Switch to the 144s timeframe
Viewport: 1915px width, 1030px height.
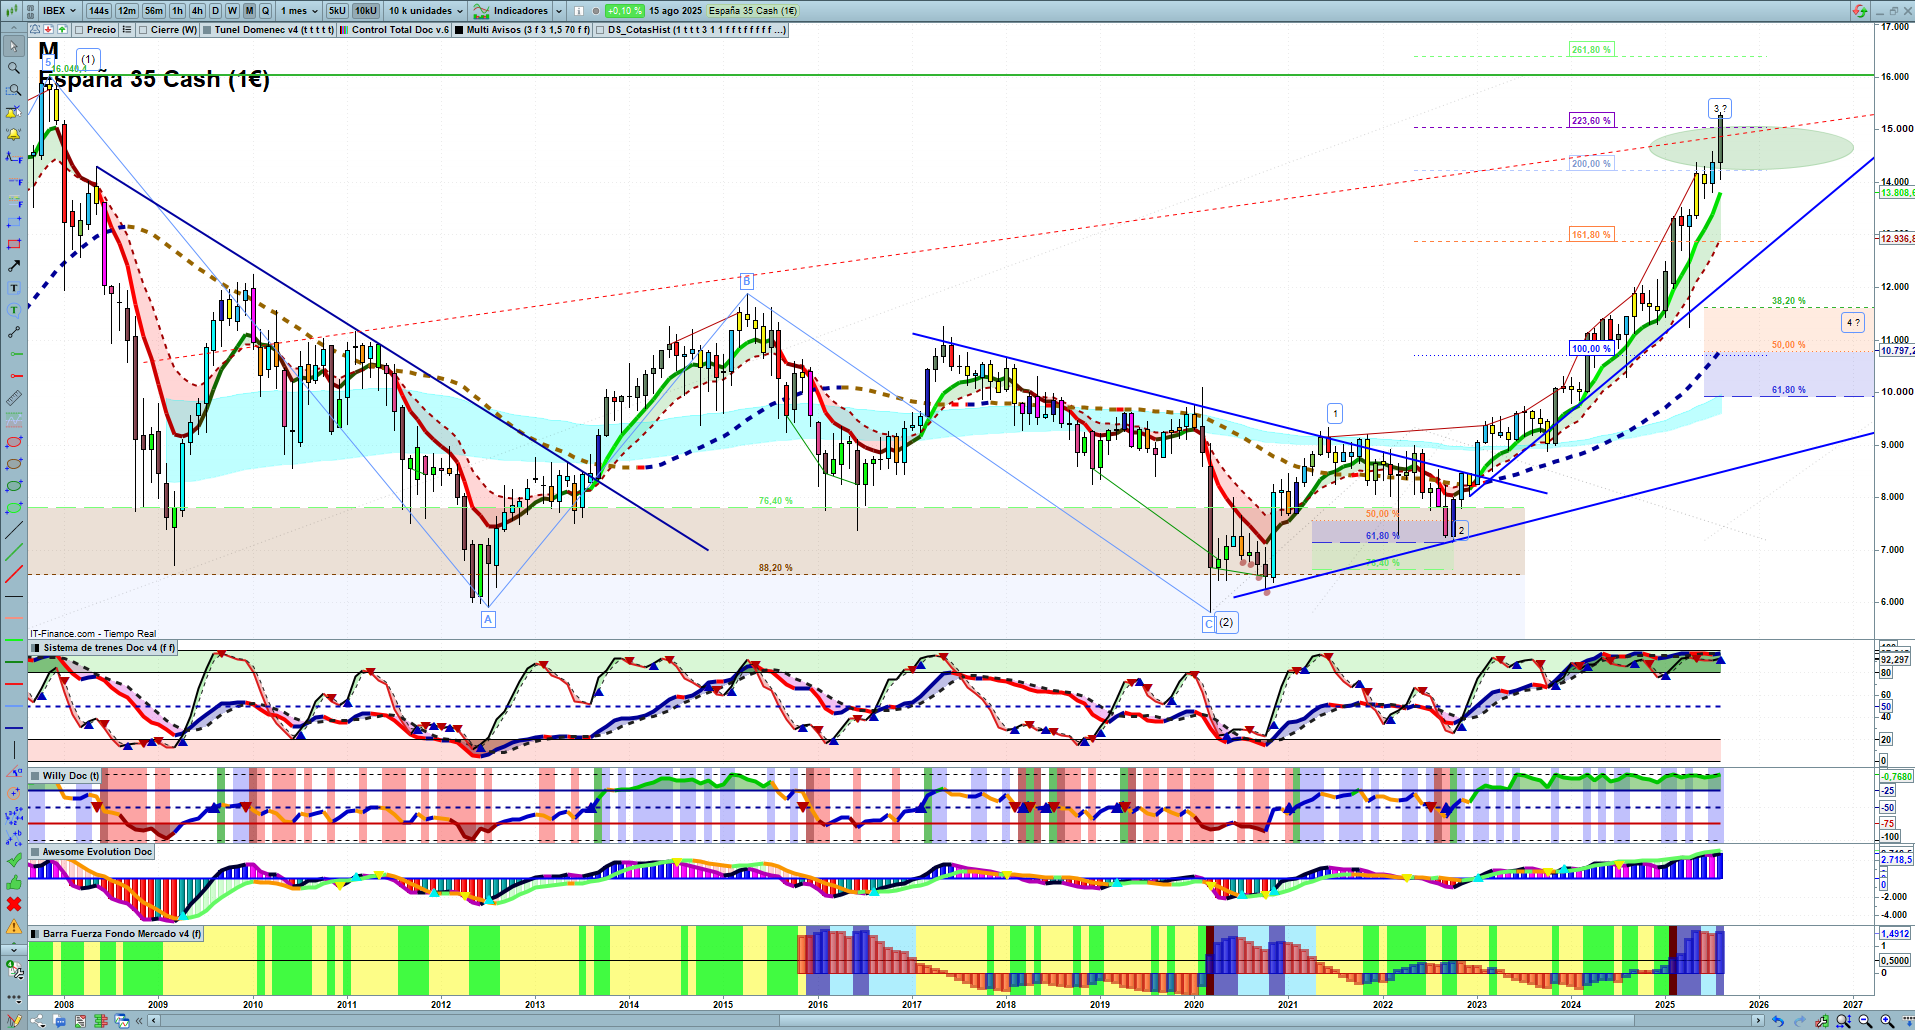pos(99,11)
